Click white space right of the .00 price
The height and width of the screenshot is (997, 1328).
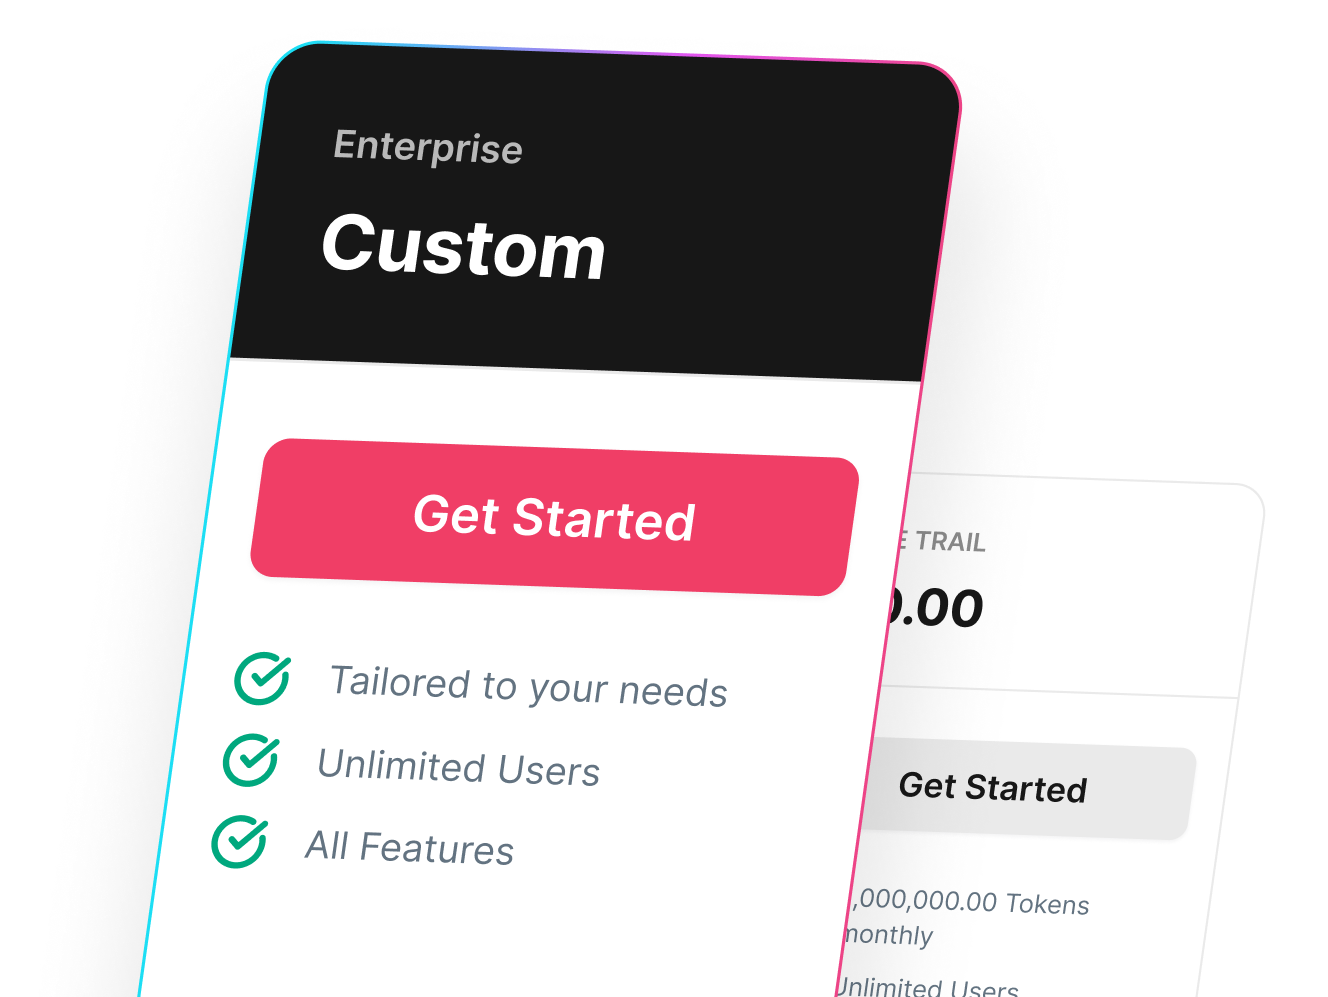[1110, 610]
